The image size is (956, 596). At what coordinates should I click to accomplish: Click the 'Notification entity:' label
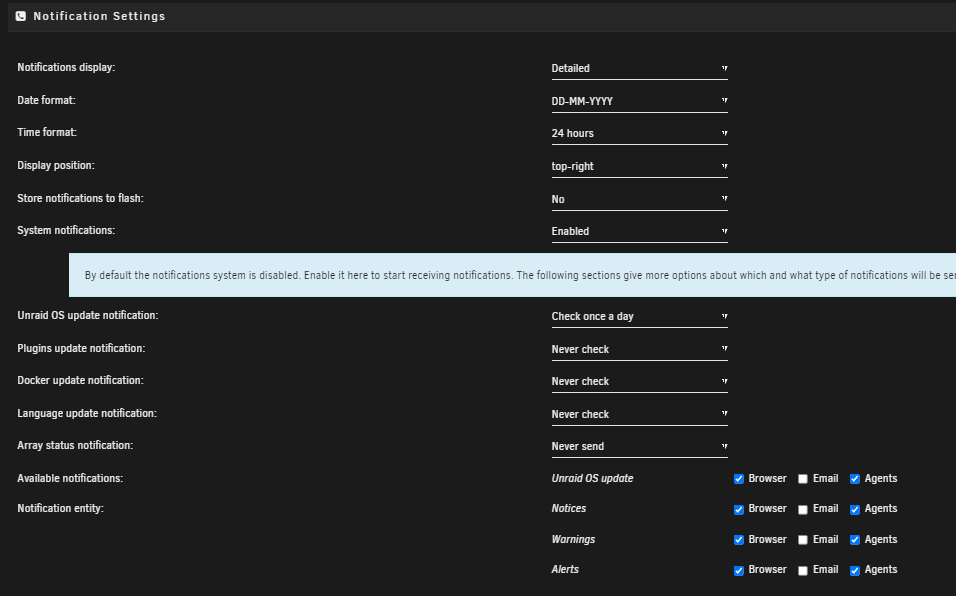pyautogui.click(x=60, y=508)
